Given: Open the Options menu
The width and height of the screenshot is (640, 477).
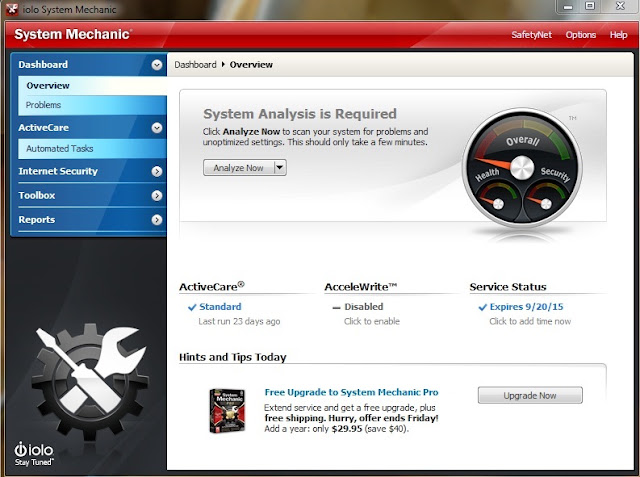Looking at the screenshot, I should pyautogui.click(x=580, y=35).
